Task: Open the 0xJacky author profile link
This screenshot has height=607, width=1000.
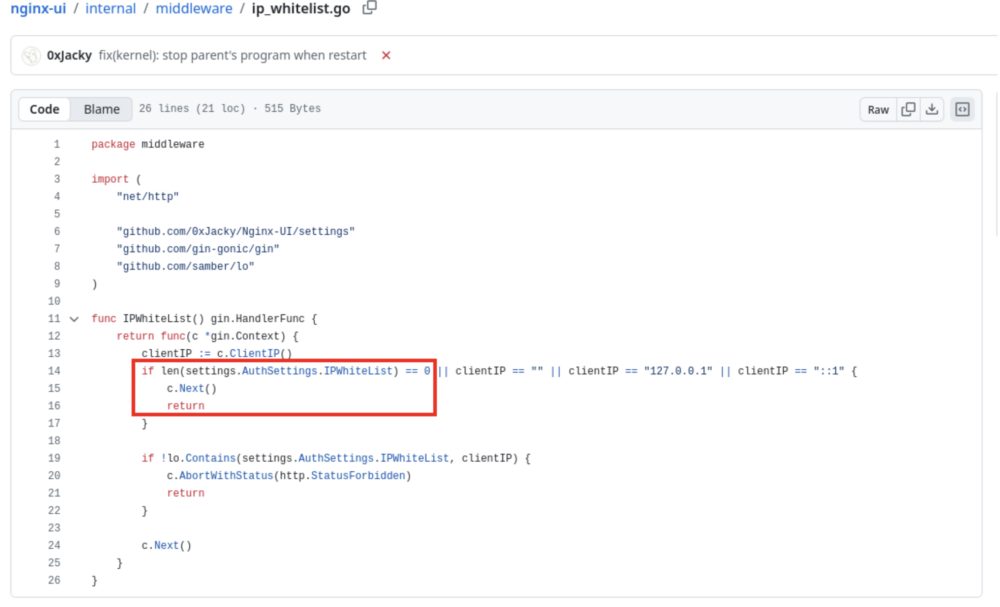Action: click(x=69, y=55)
